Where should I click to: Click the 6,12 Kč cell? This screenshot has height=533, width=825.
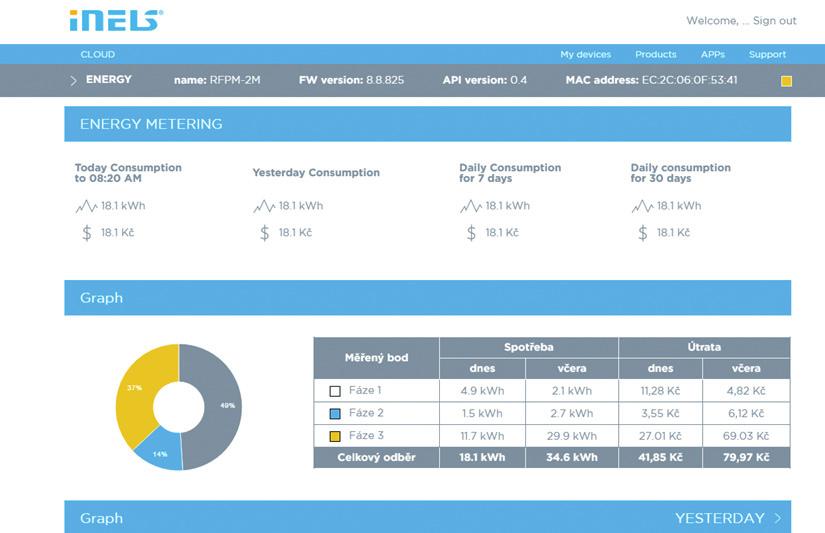click(746, 414)
